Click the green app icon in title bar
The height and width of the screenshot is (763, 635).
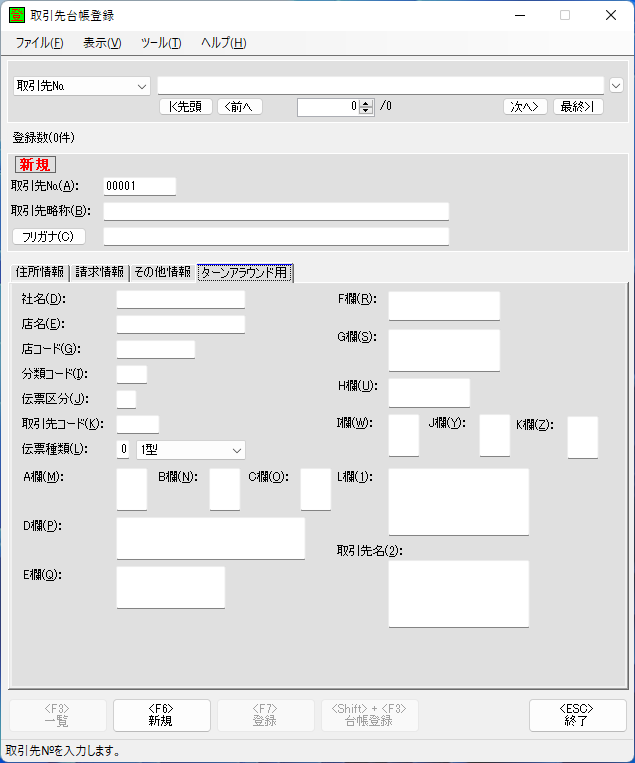click(x=17, y=15)
